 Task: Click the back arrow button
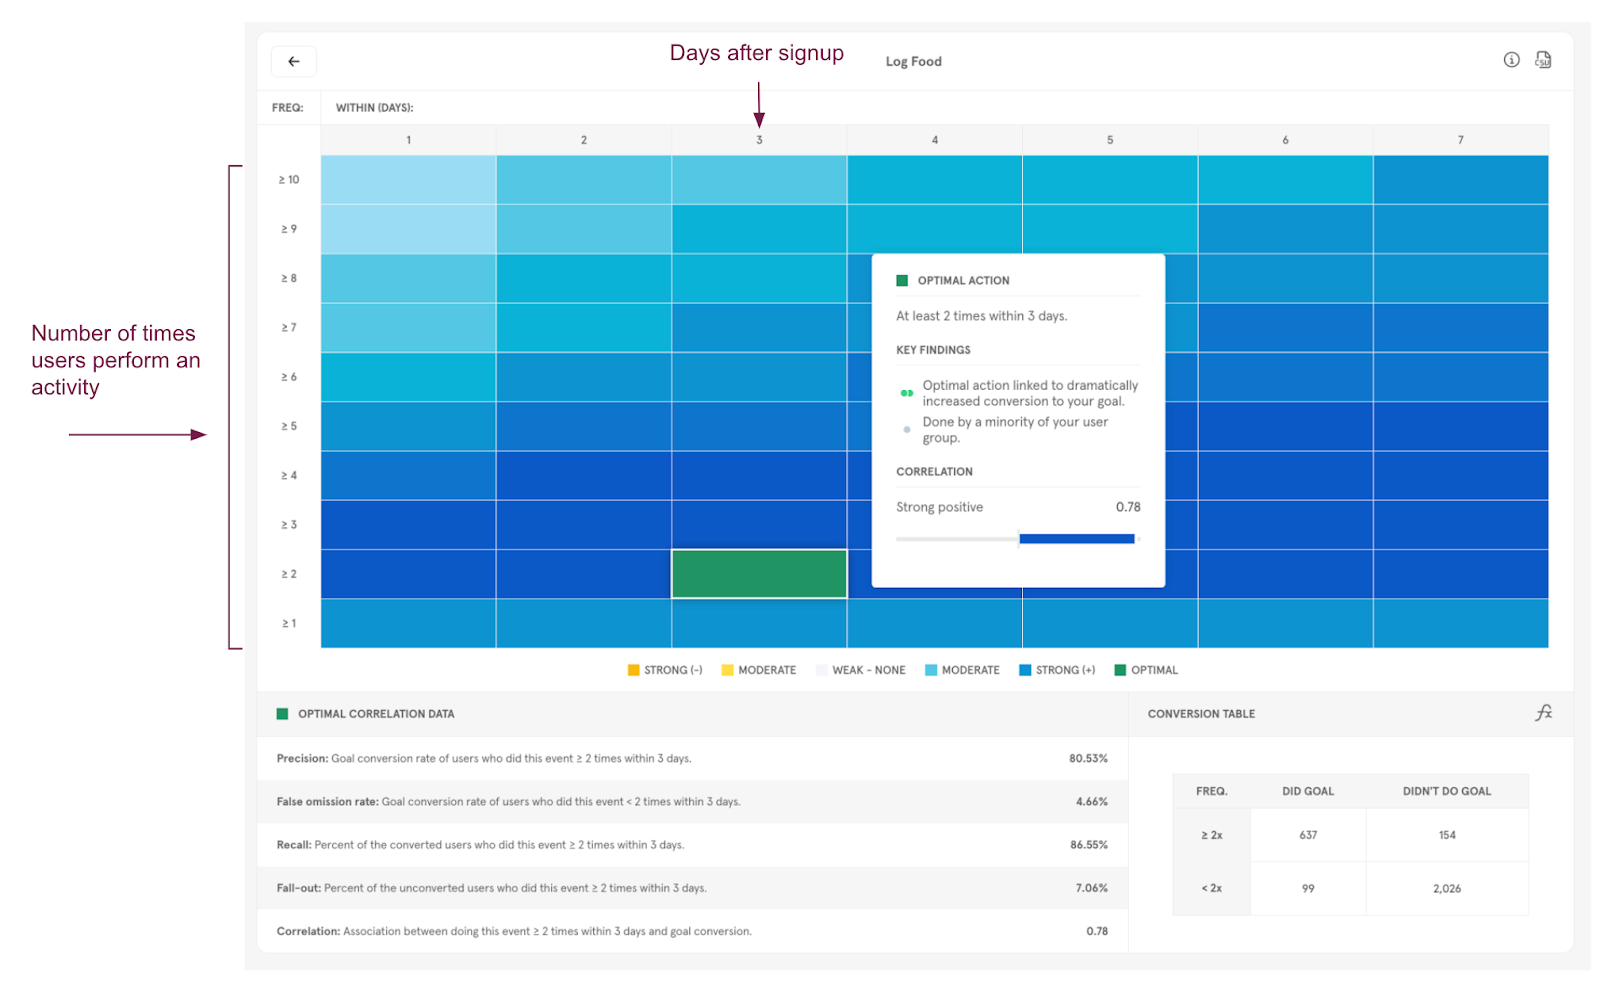[294, 62]
